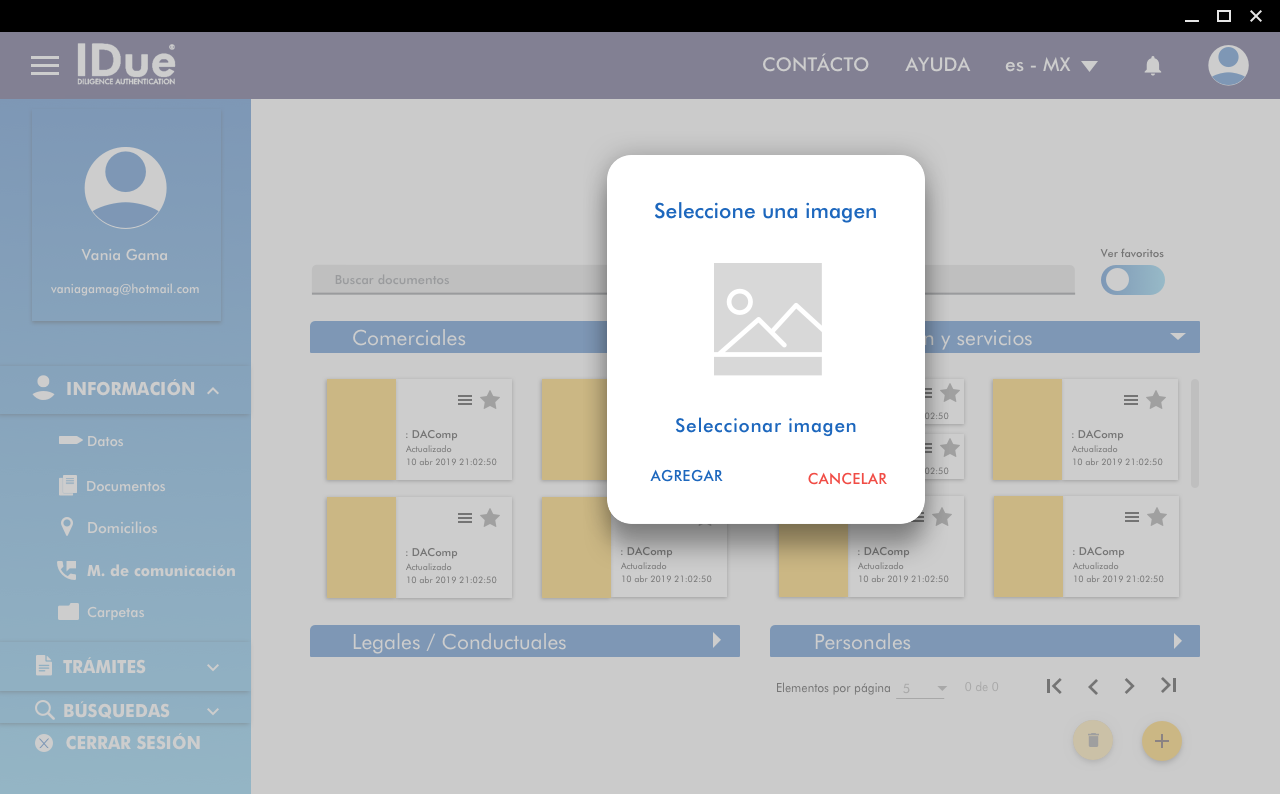Expand the Legales / Conductuales section

tap(716, 641)
